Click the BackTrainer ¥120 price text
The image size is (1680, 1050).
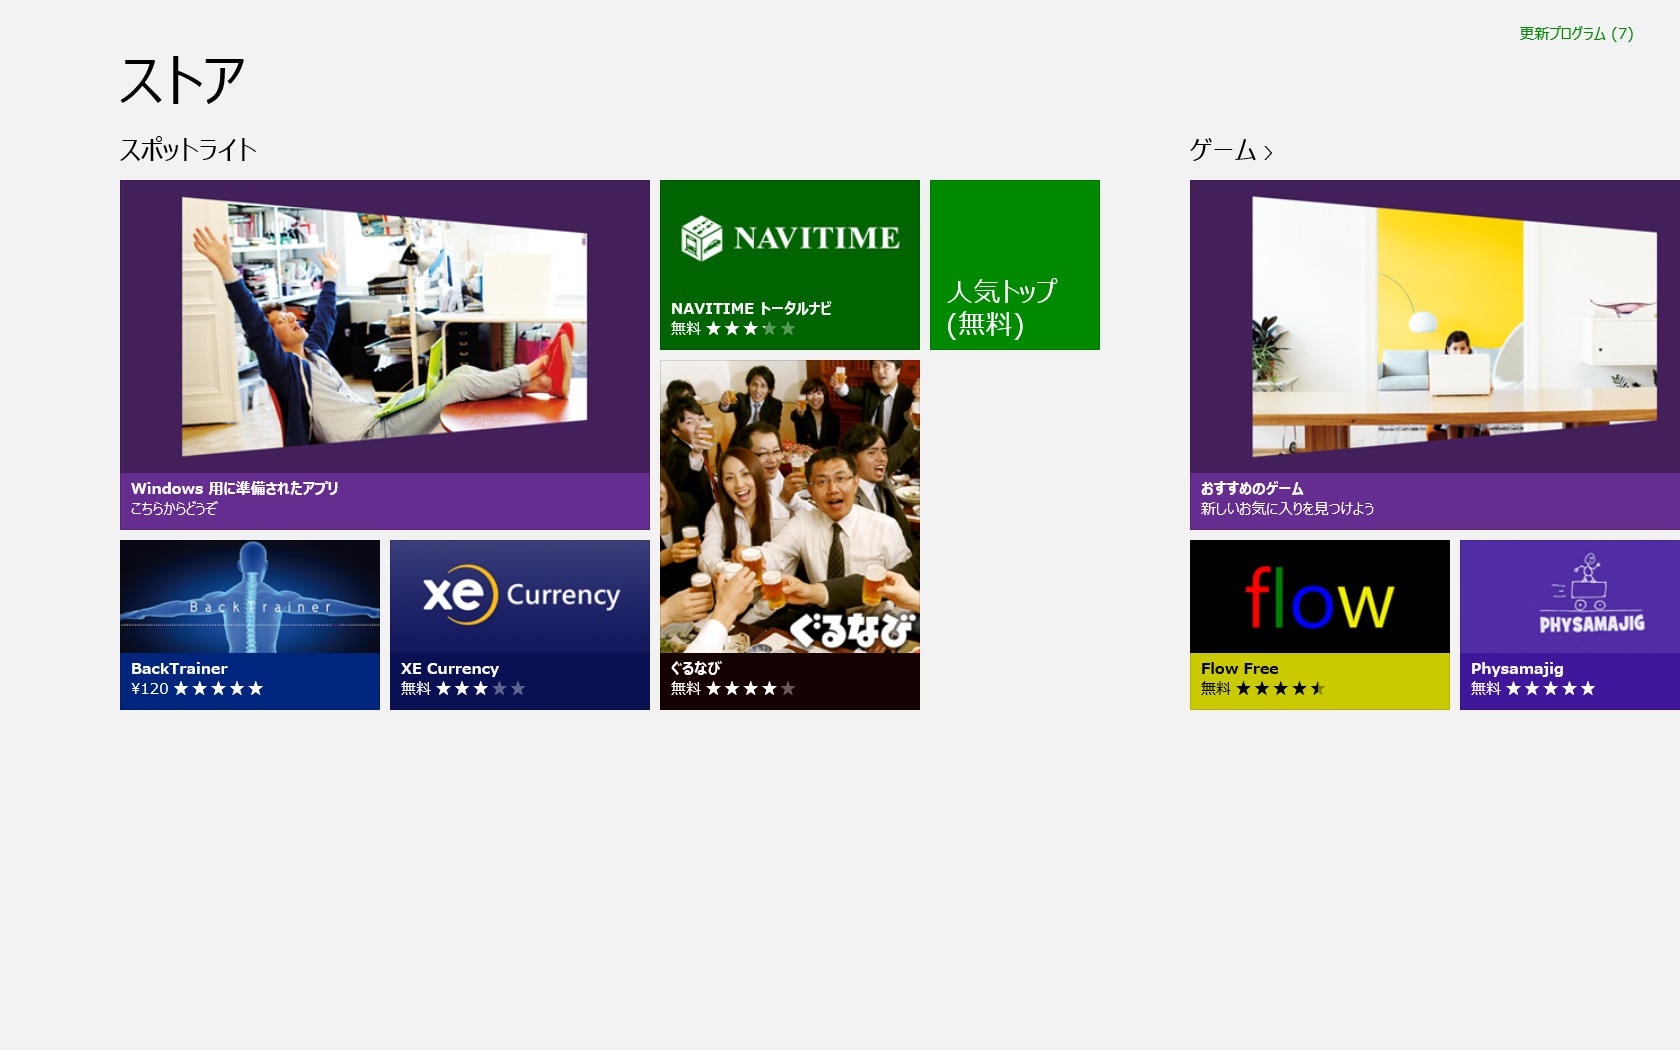point(150,688)
